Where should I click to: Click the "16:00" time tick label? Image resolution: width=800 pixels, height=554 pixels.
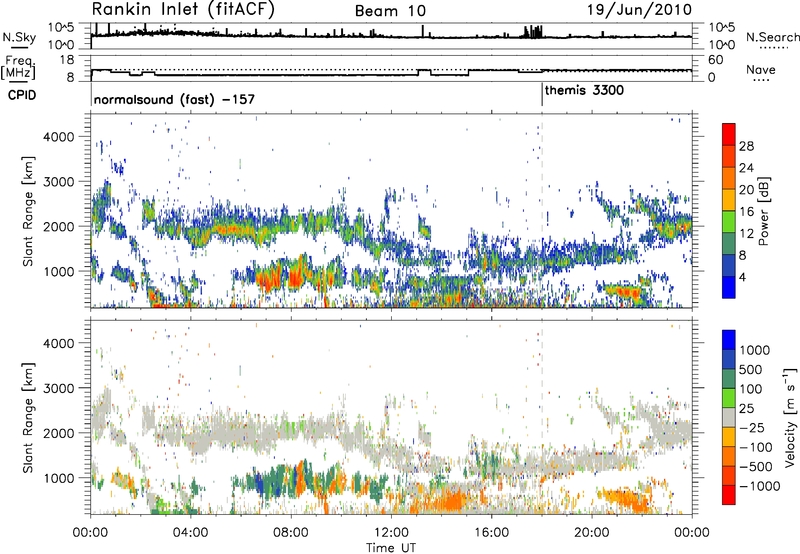[491, 533]
